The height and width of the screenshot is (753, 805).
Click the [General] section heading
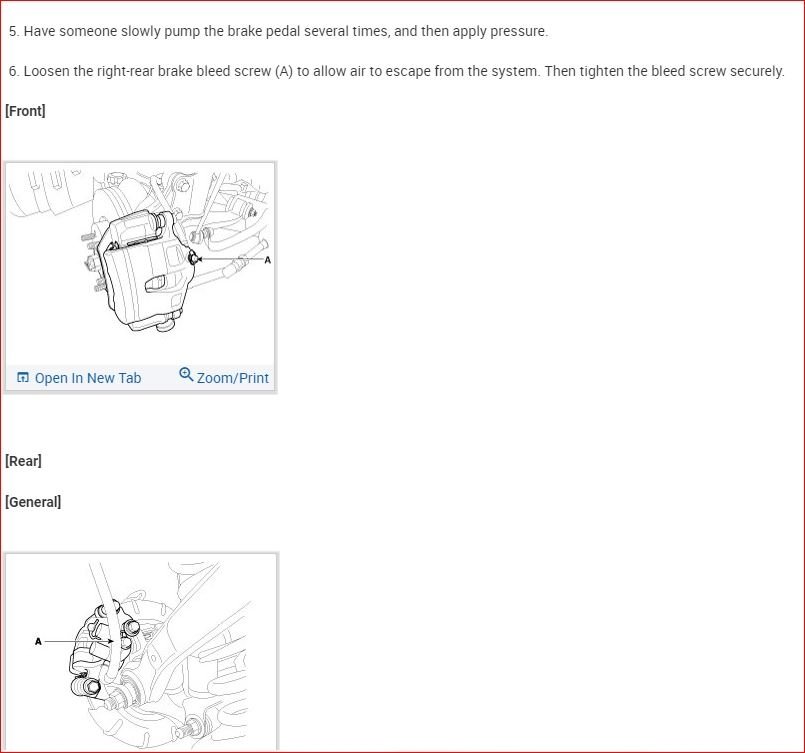coord(33,502)
